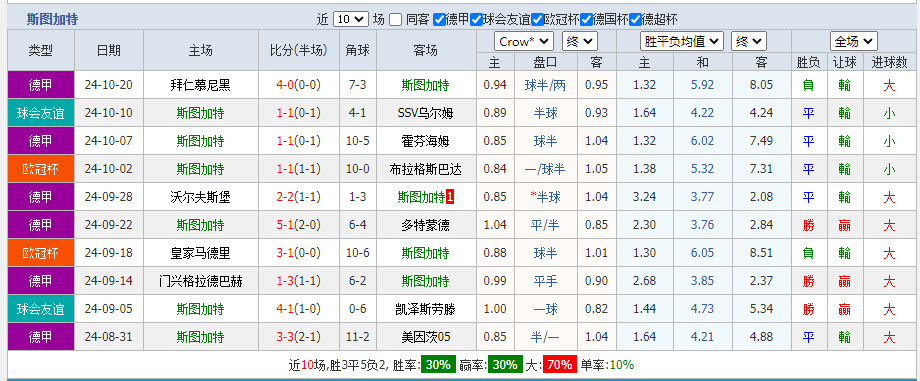Screen dimensions: 920x381
Task: Click the 欧冠杯 tag in 24-10-02 row
Action: (x=40, y=169)
